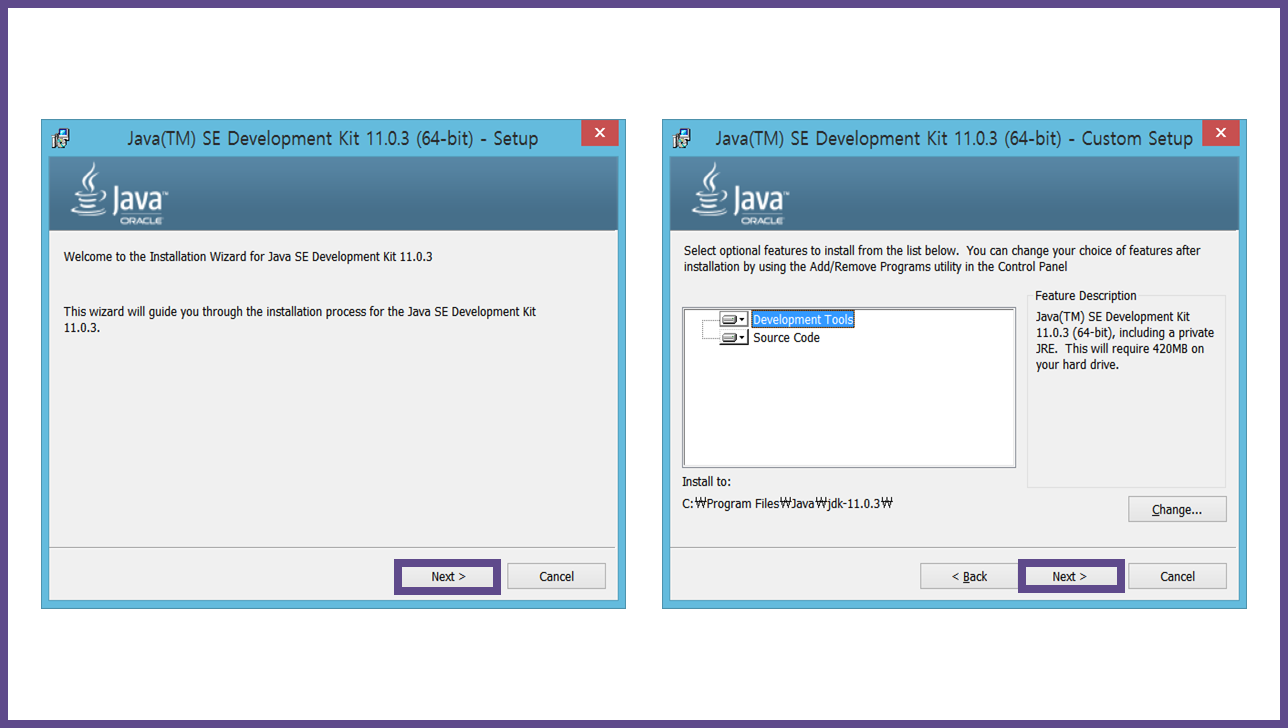Click the Feature Description label

coord(1086,296)
